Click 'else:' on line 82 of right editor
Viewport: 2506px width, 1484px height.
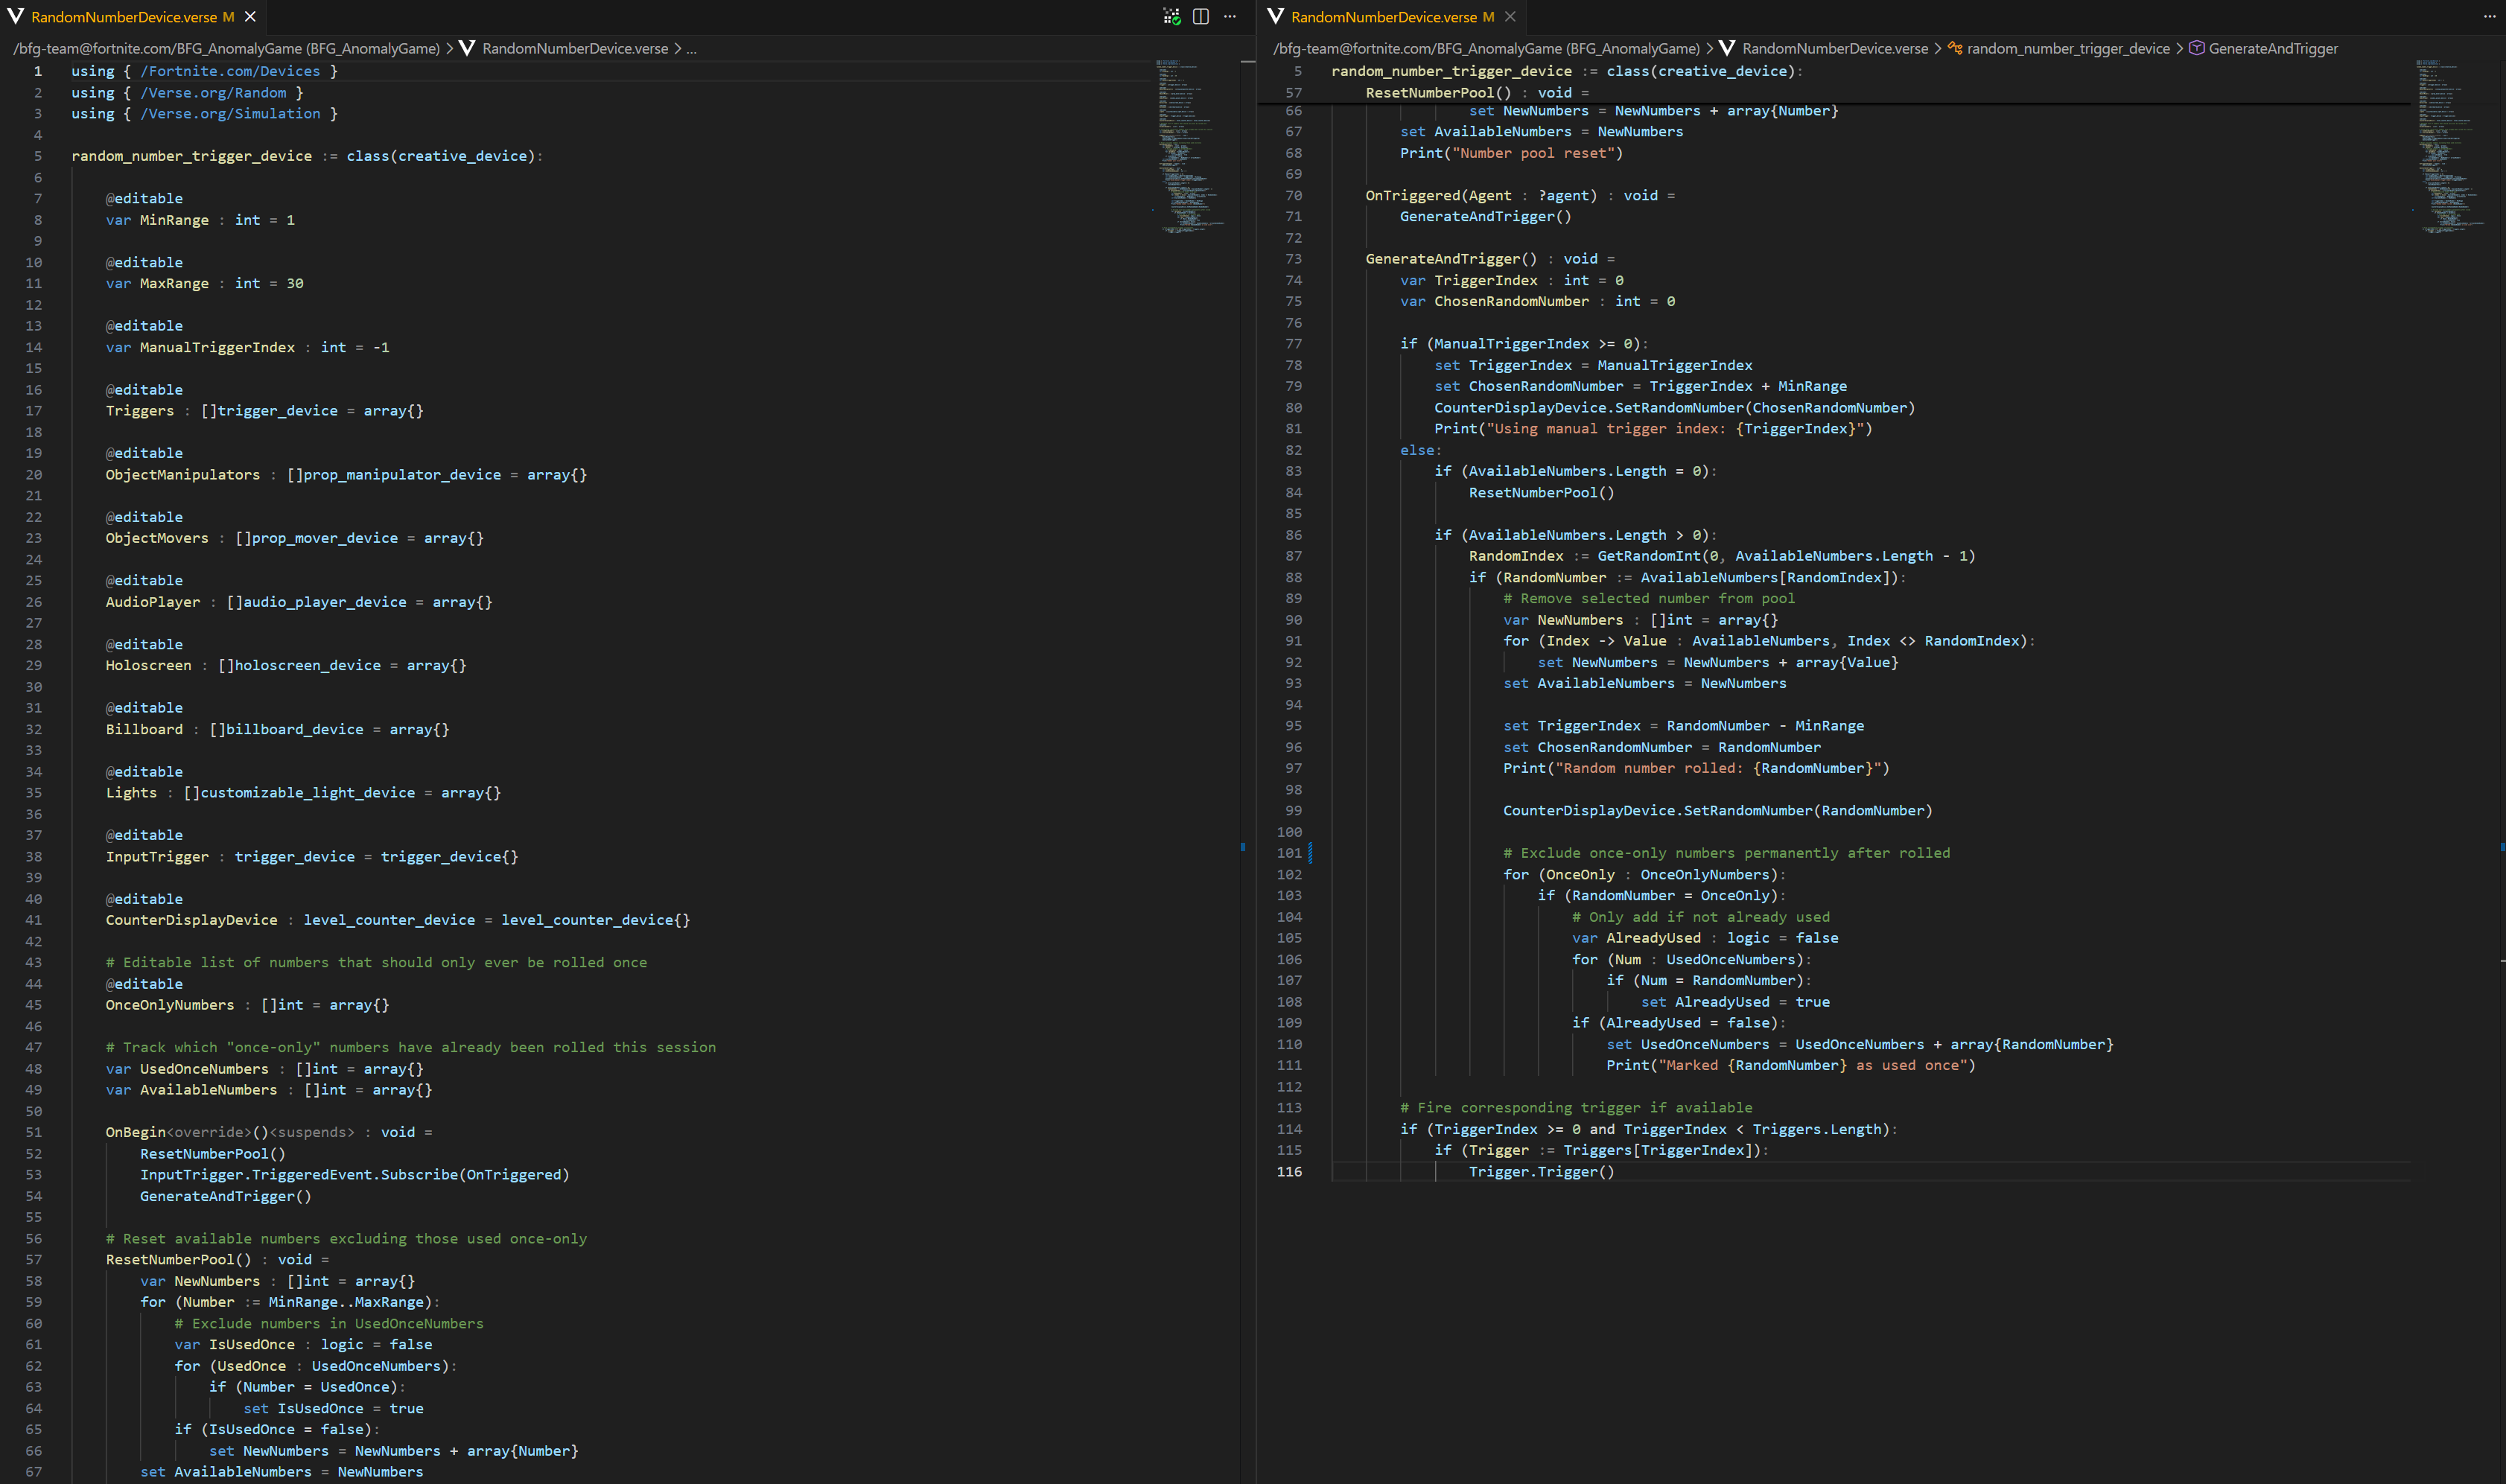pyautogui.click(x=1421, y=450)
